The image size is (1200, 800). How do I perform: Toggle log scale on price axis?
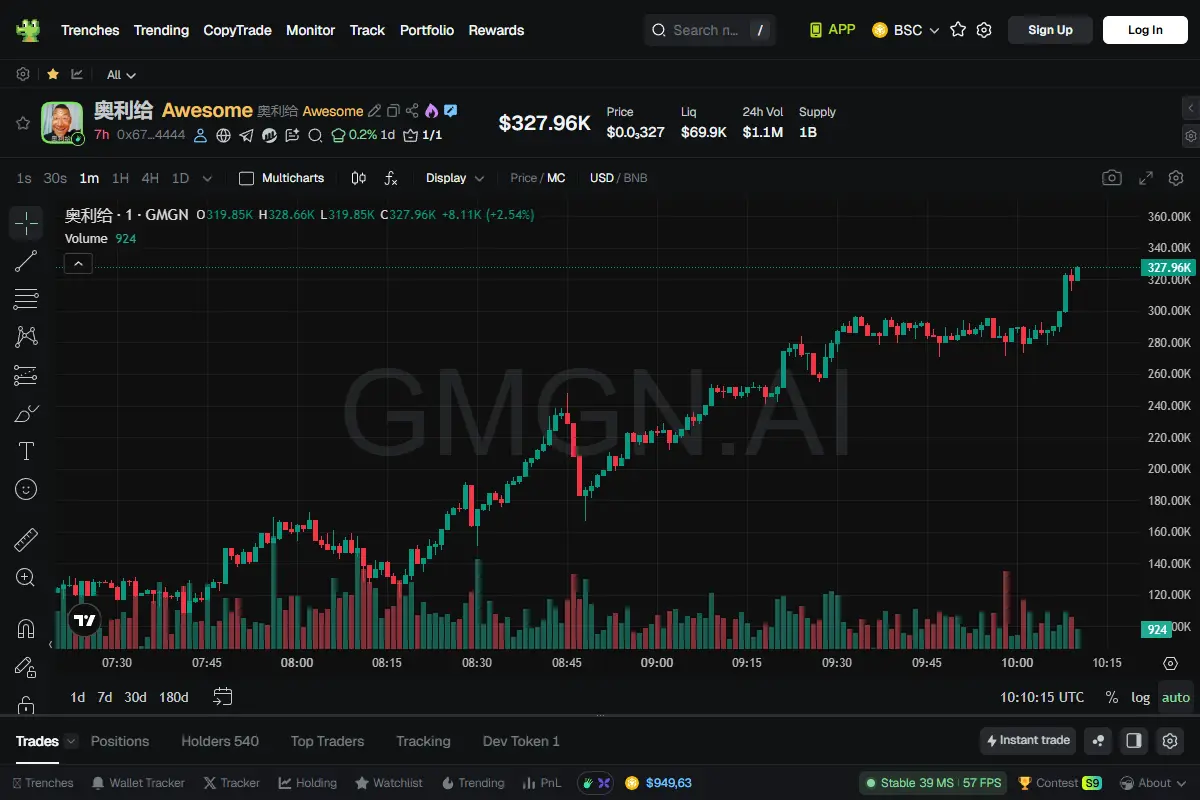(x=1140, y=697)
